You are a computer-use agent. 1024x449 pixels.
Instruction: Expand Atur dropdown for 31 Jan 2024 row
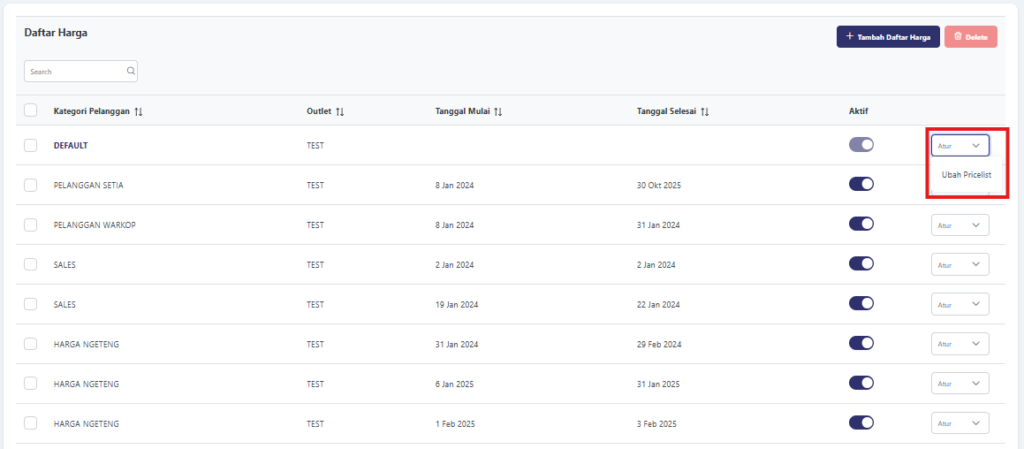960,344
